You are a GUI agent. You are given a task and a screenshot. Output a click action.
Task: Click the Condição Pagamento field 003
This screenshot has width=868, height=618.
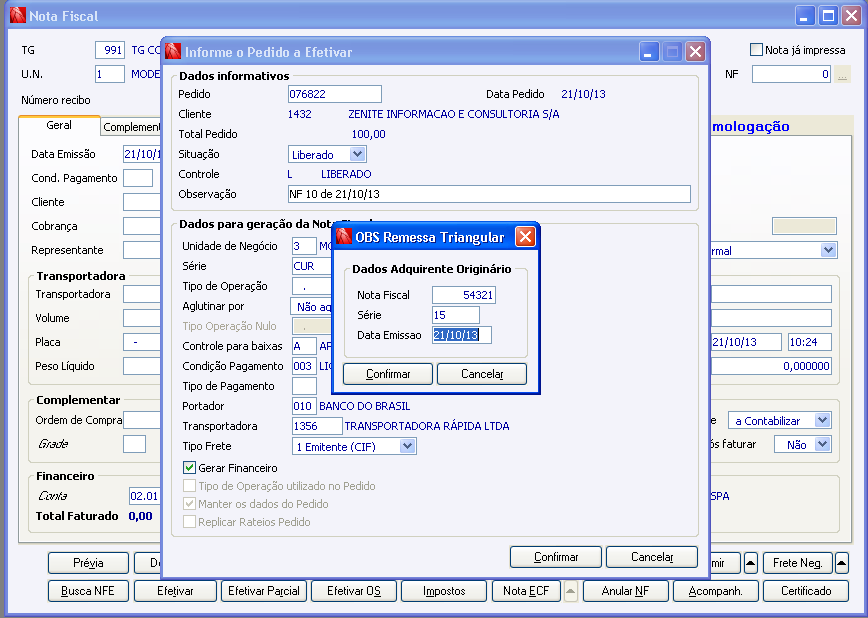[304, 366]
